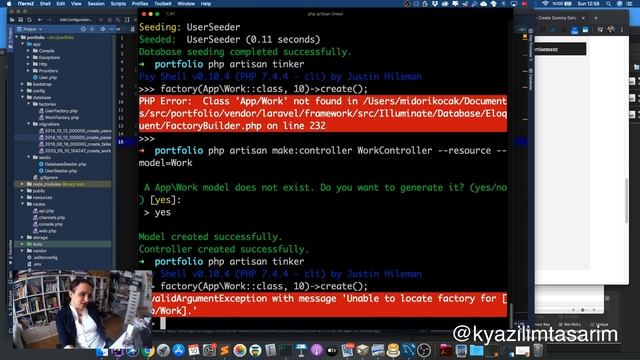640x360 pixels.
Task: Open Sequel Pro from the dock
Action: pyautogui.click(x=393, y=350)
